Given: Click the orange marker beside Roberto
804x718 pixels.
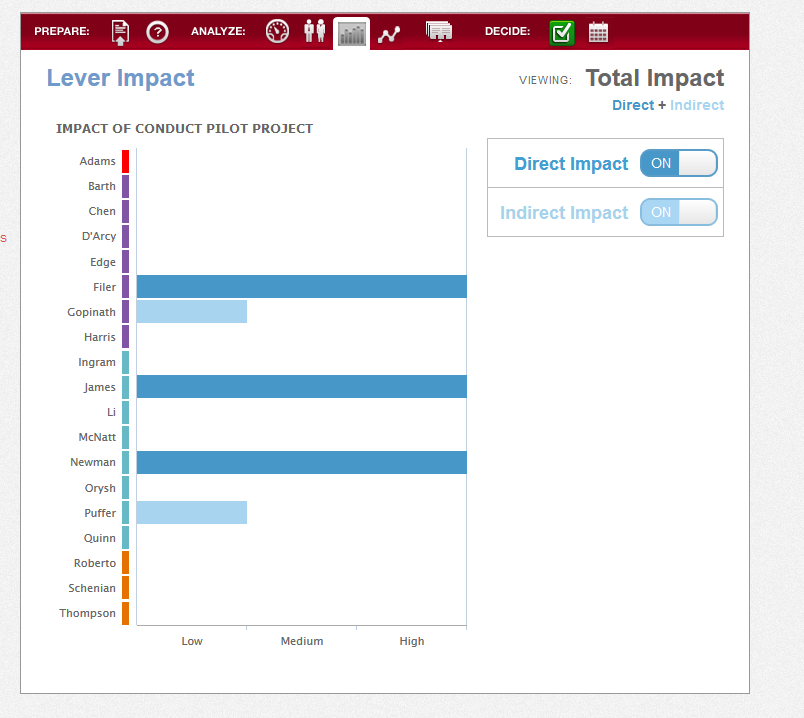Looking at the screenshot, I should (x=125, y=563).
